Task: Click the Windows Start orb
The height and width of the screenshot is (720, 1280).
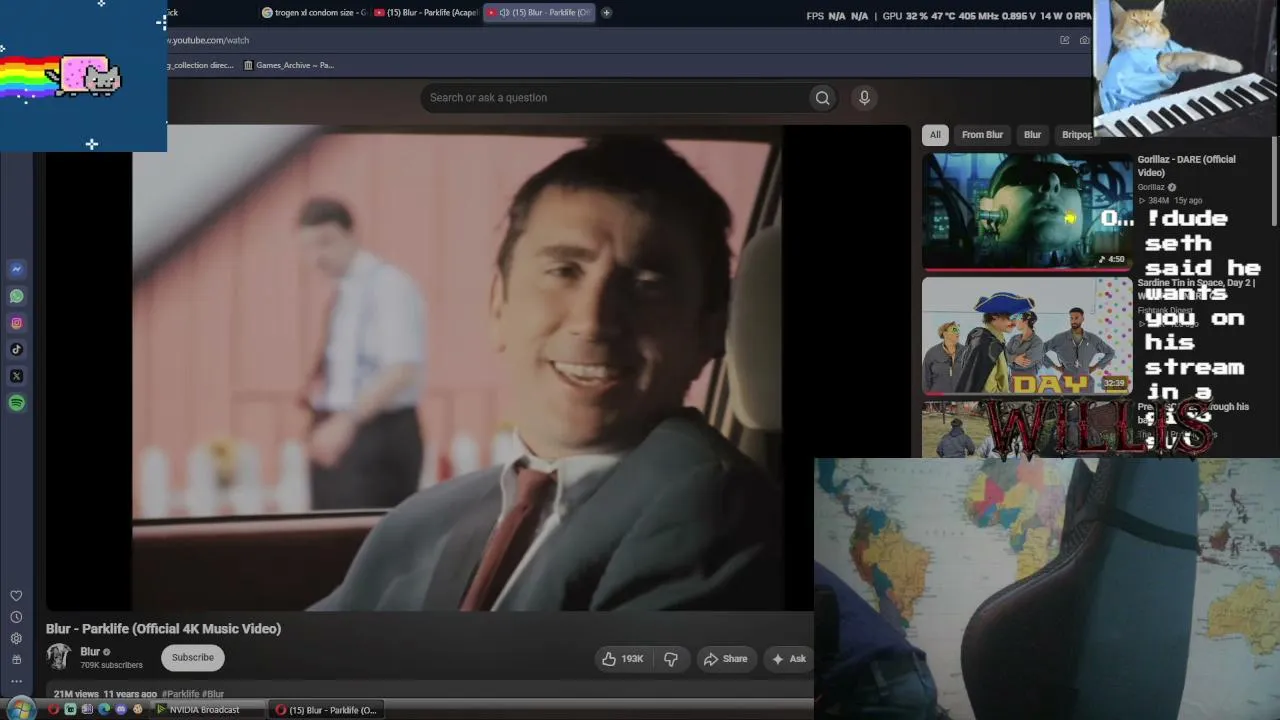Action: 20,710
